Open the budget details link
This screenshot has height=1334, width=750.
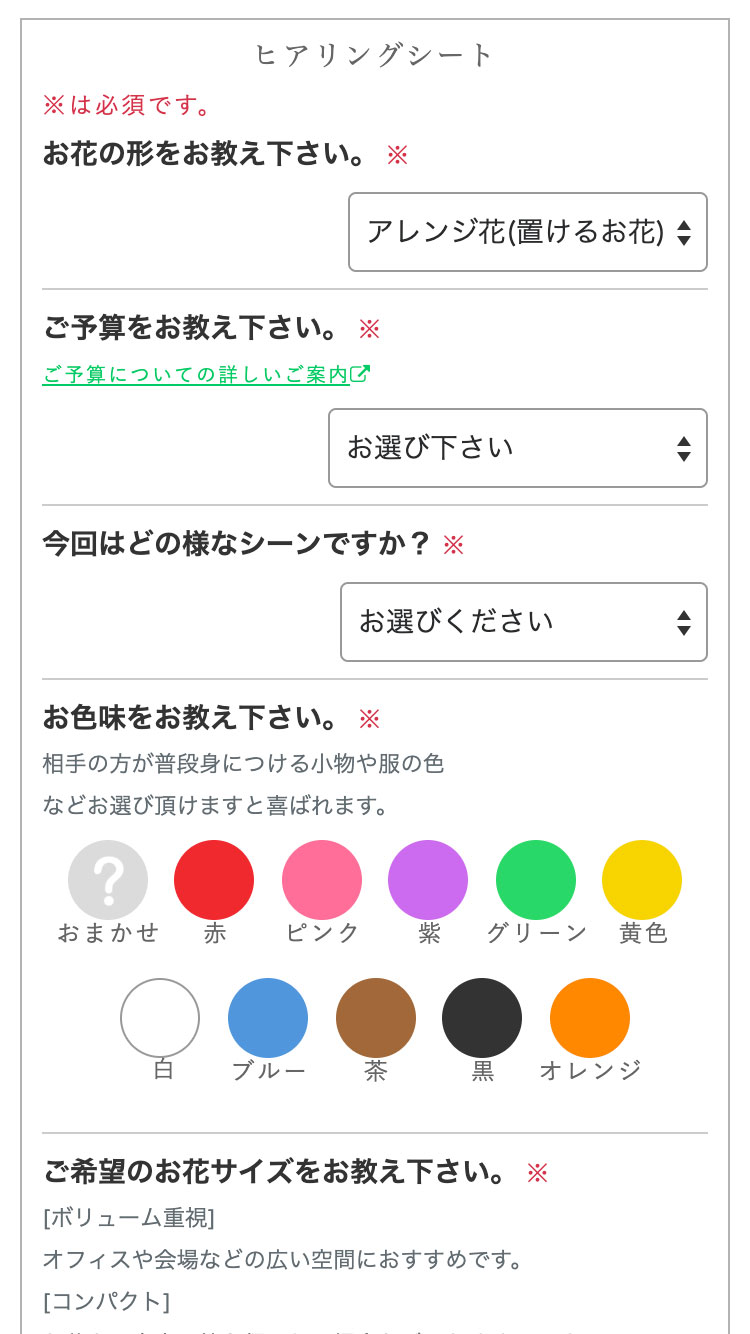[x=196, y=375]
